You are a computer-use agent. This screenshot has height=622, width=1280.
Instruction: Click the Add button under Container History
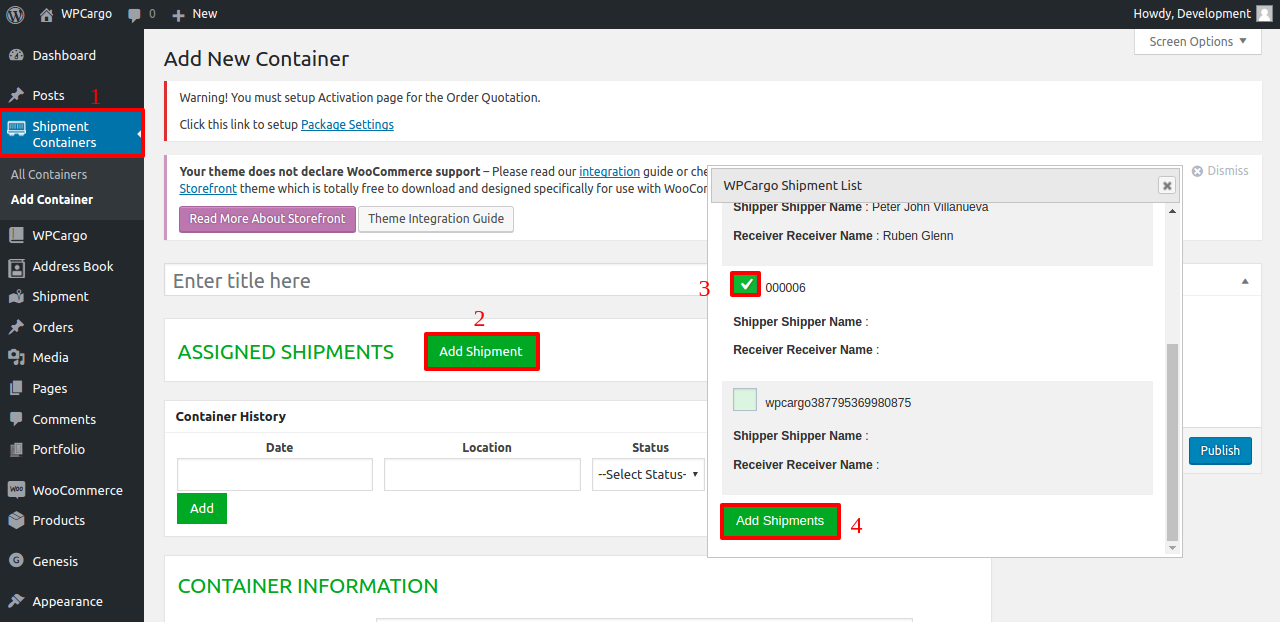point(202,508)
